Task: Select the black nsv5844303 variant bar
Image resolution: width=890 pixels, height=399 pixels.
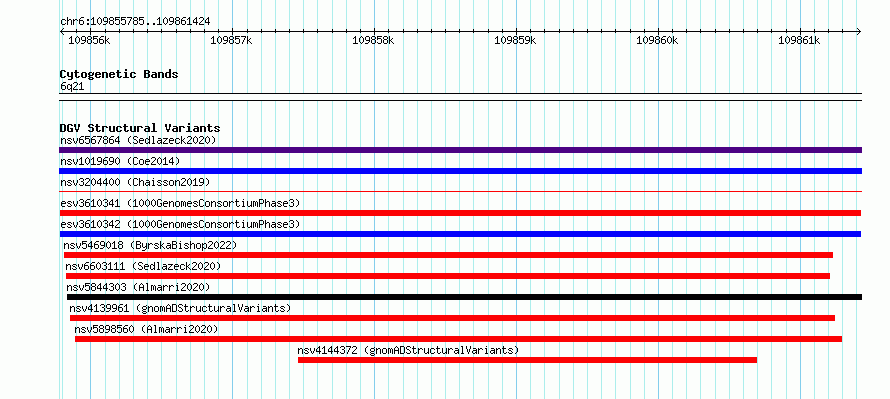Action: coord(464,297)
